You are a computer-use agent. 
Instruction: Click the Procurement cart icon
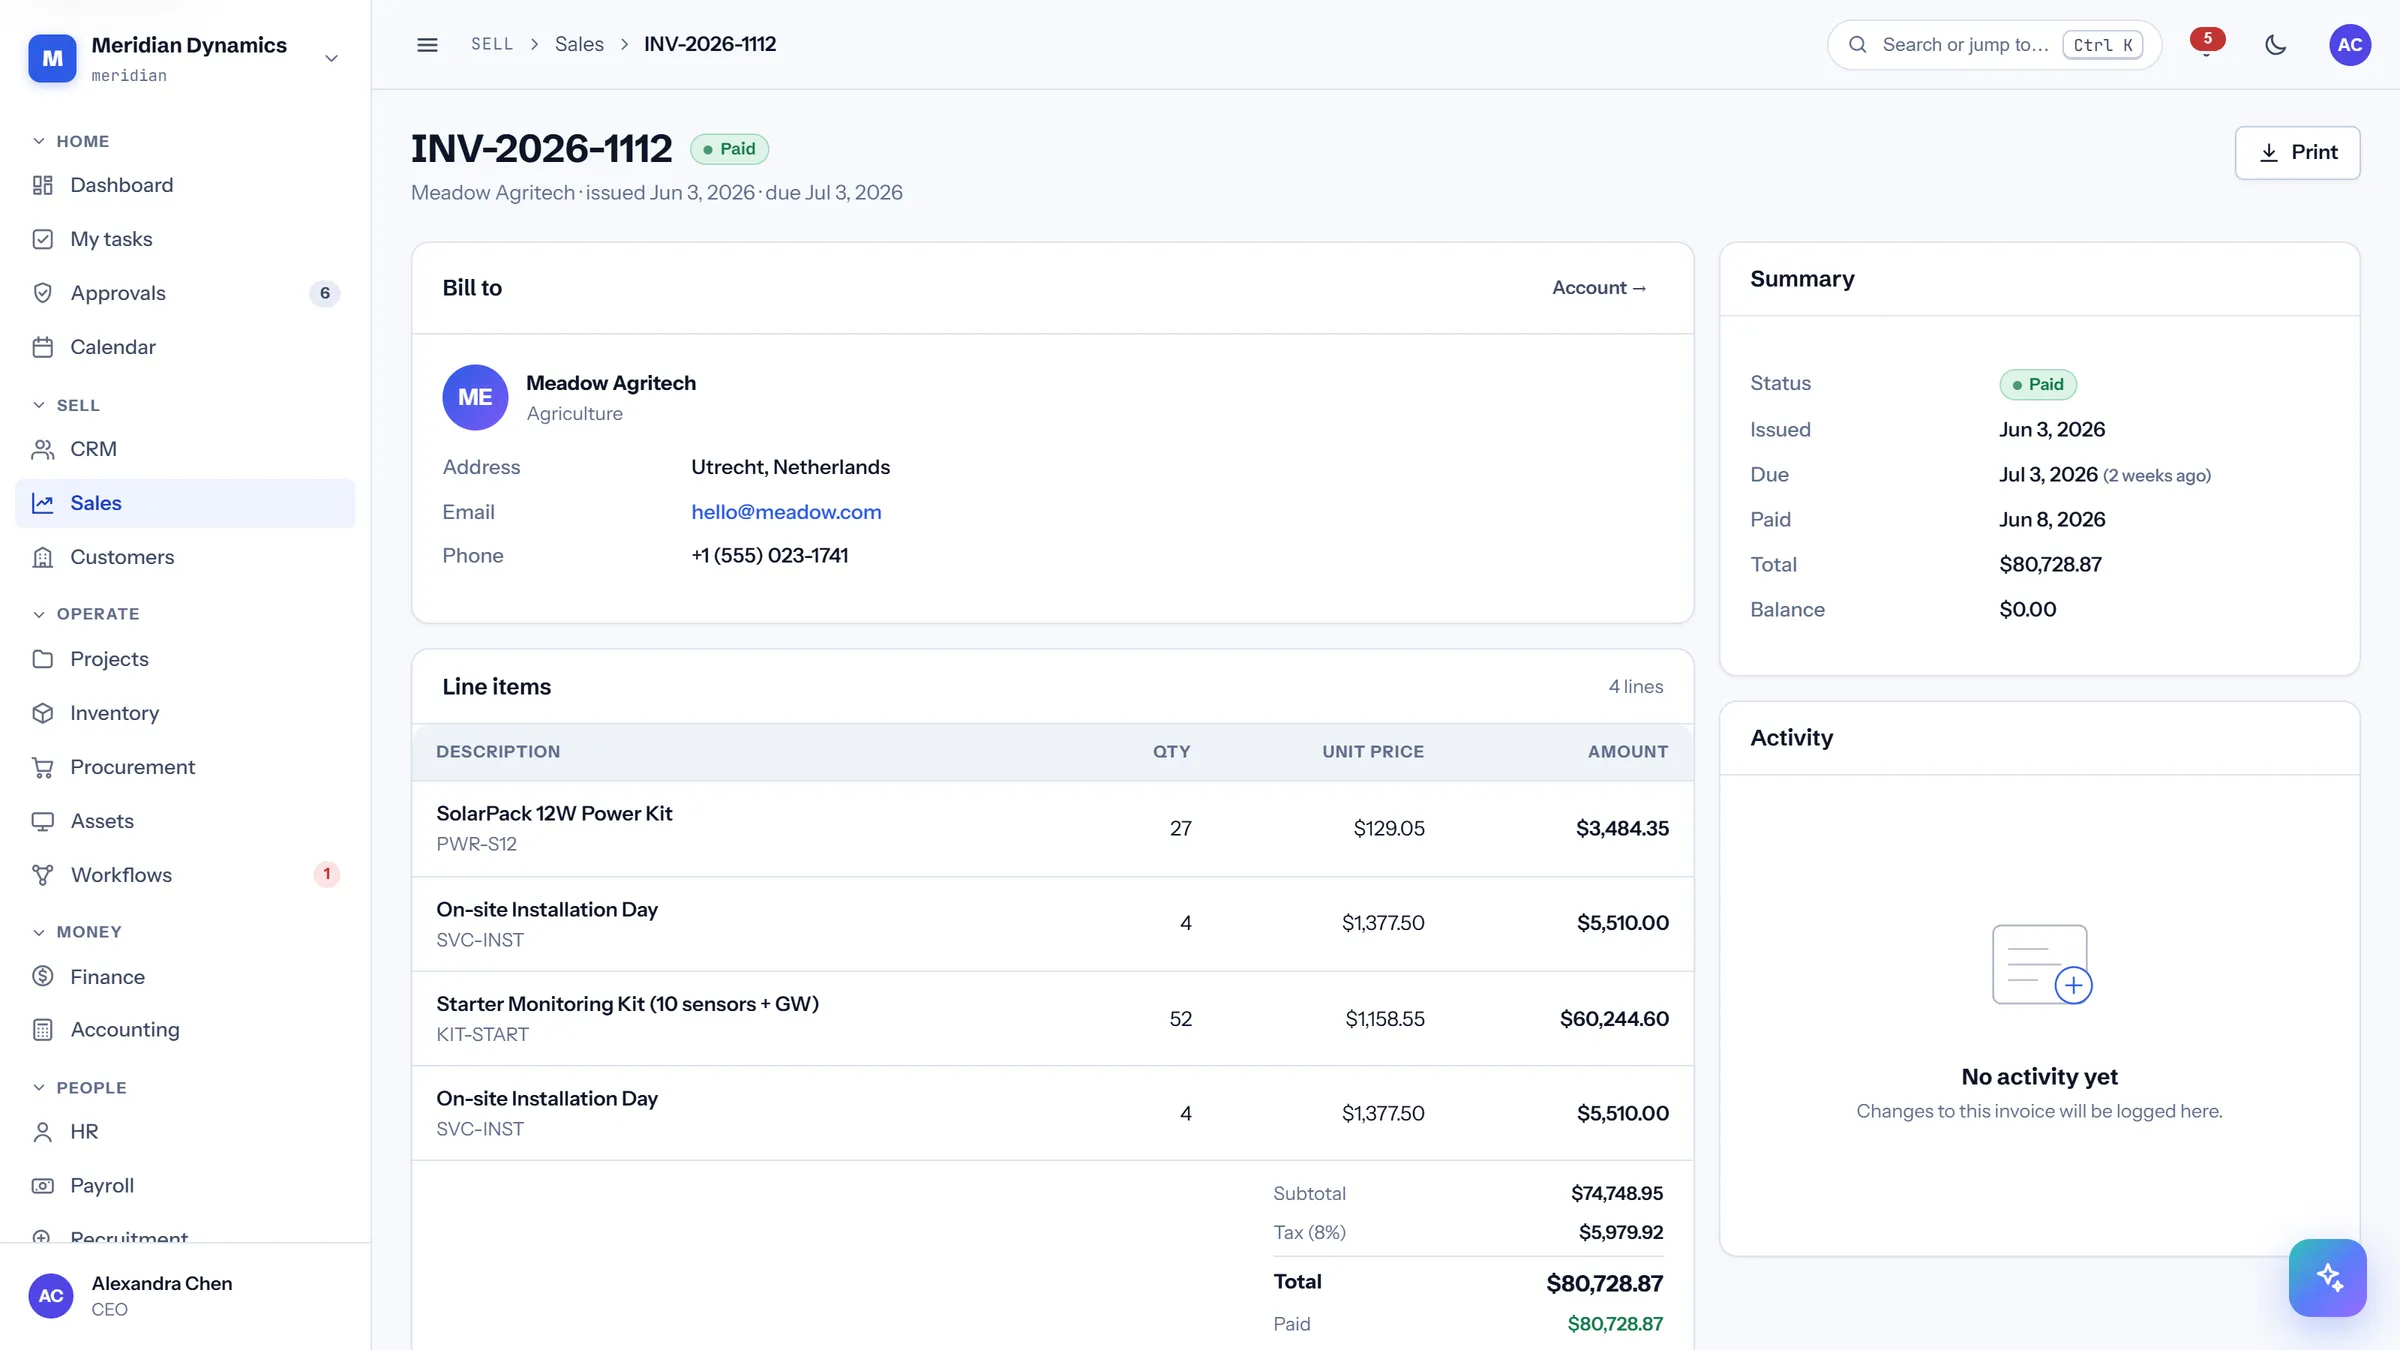[42, 767]
